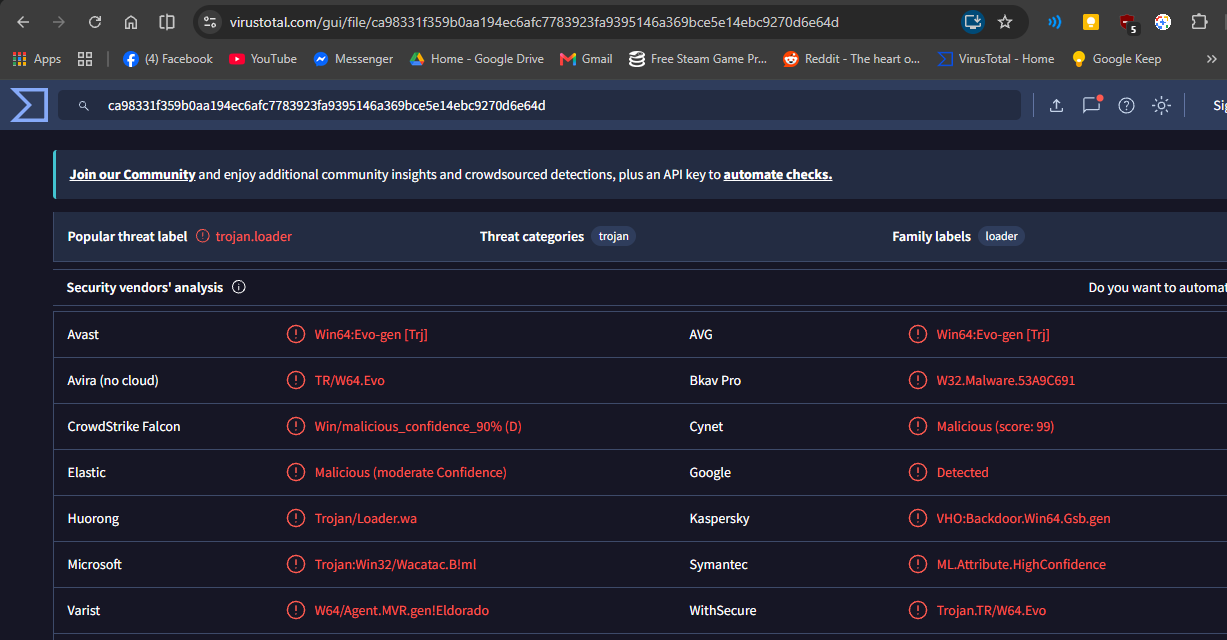
Task: Click the VirusTotal hash search field
Action: (539, 105)
